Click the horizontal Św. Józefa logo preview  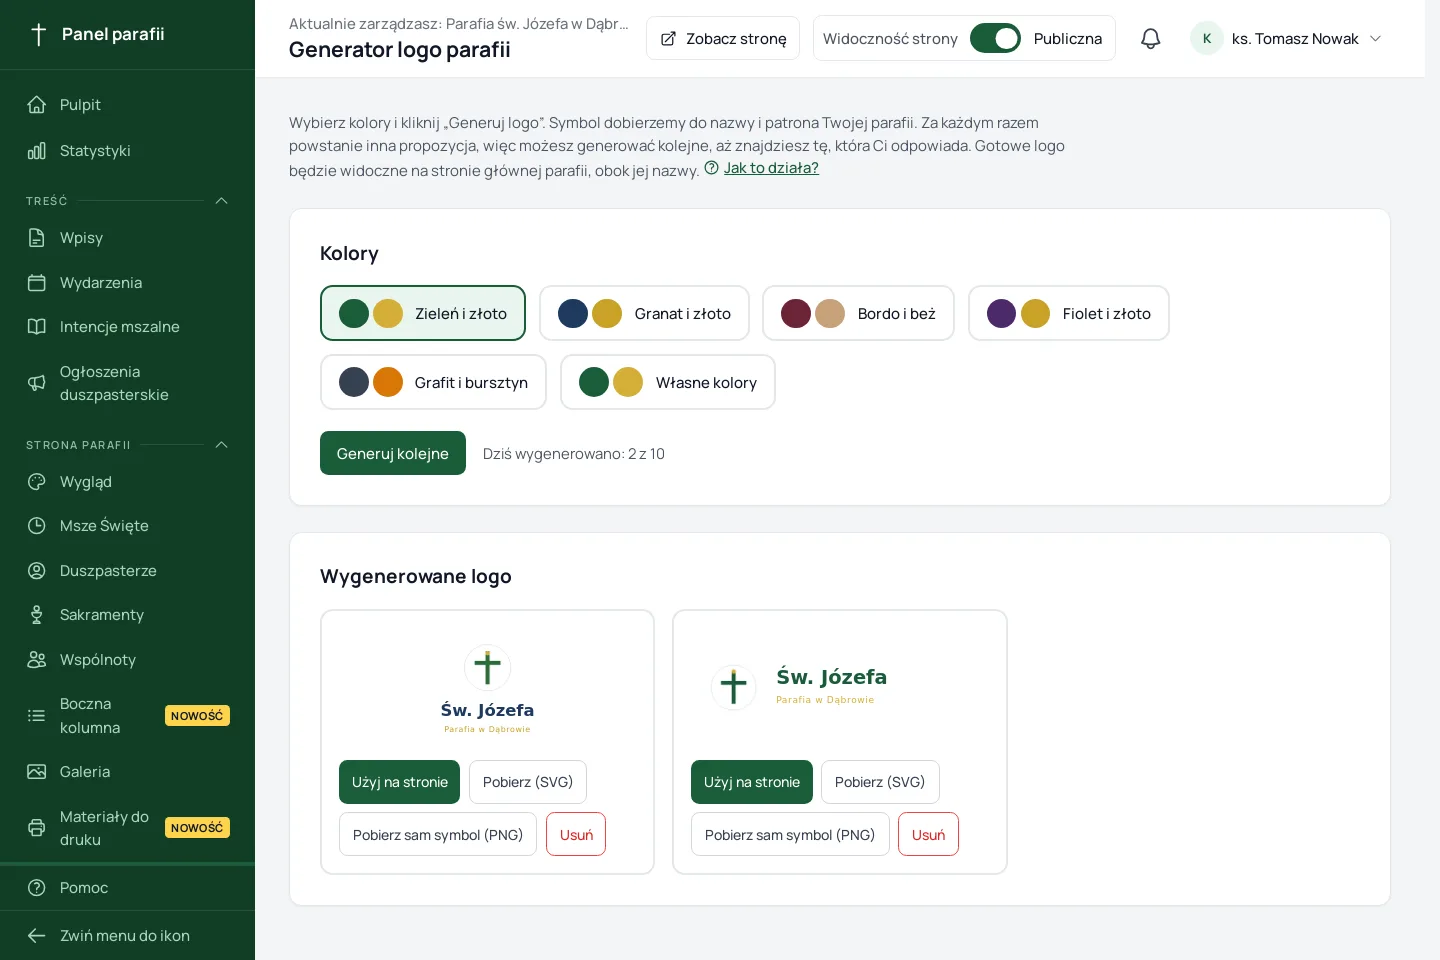click(x=800, y=686)
